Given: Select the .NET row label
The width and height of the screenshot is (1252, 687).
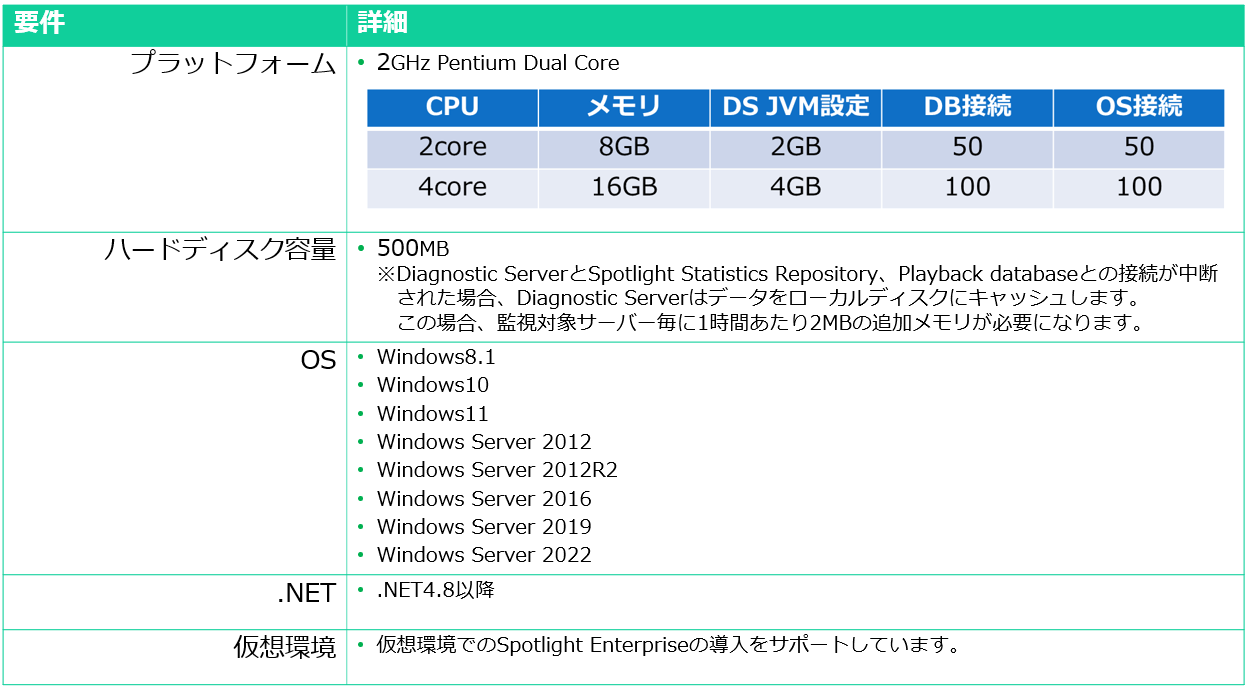Looking at the screenshot, I should [306, 593].
